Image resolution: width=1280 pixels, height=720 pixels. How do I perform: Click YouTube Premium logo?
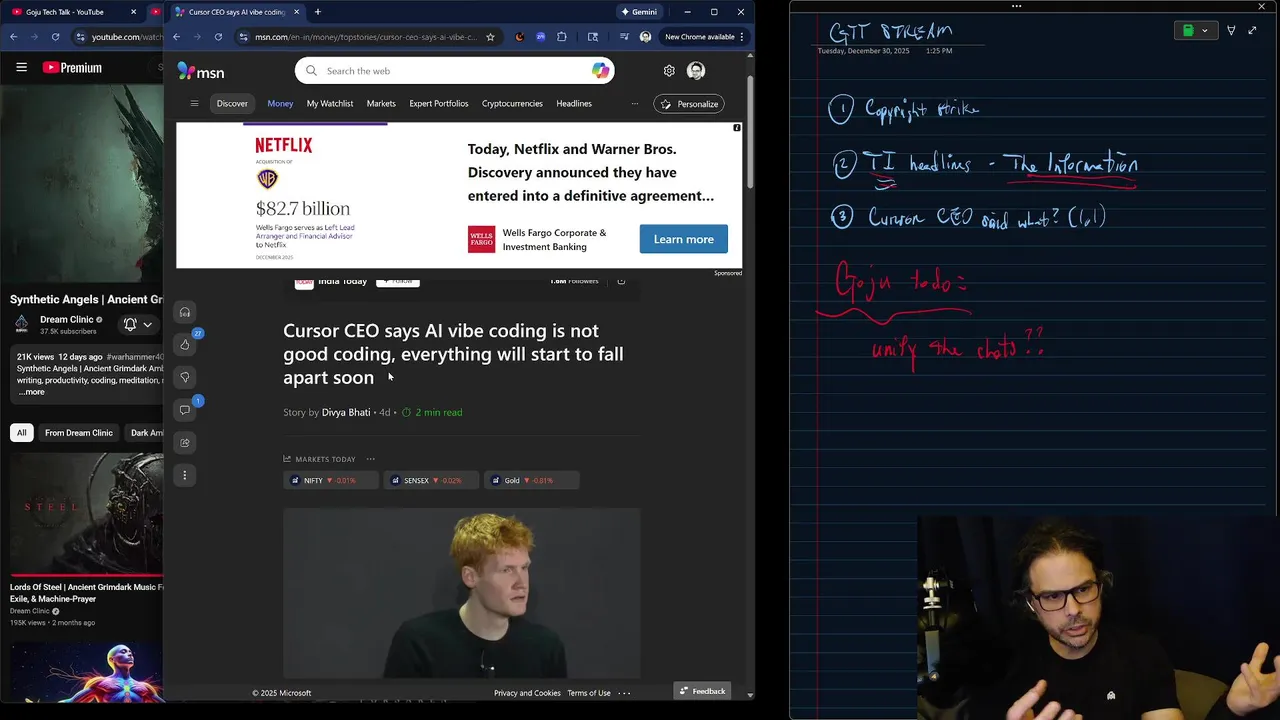72,67
